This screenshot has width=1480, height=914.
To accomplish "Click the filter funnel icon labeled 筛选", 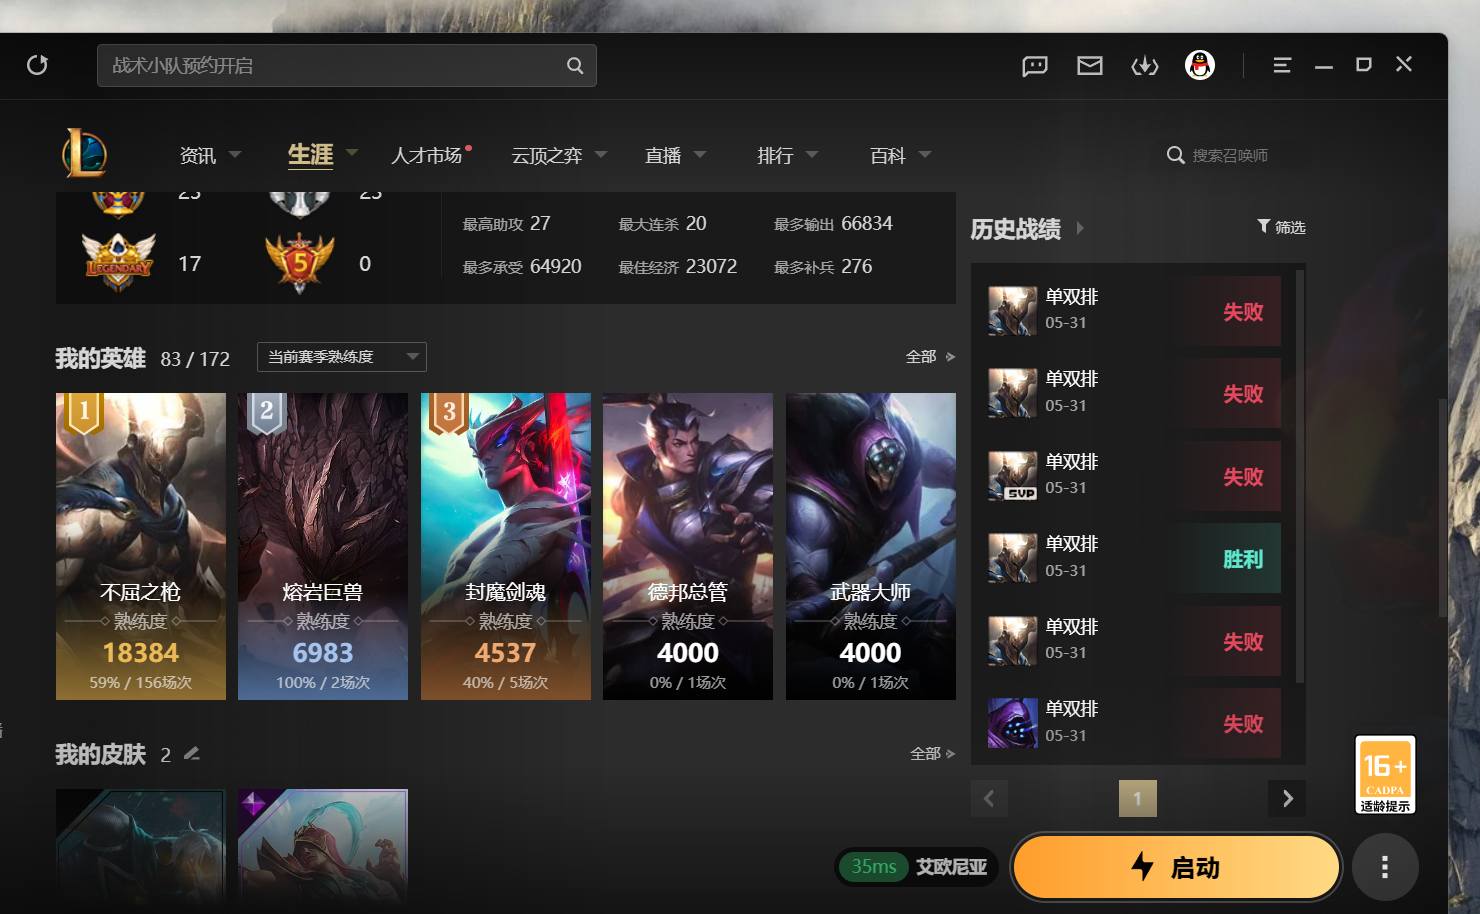I will [x=1264, y=226].
